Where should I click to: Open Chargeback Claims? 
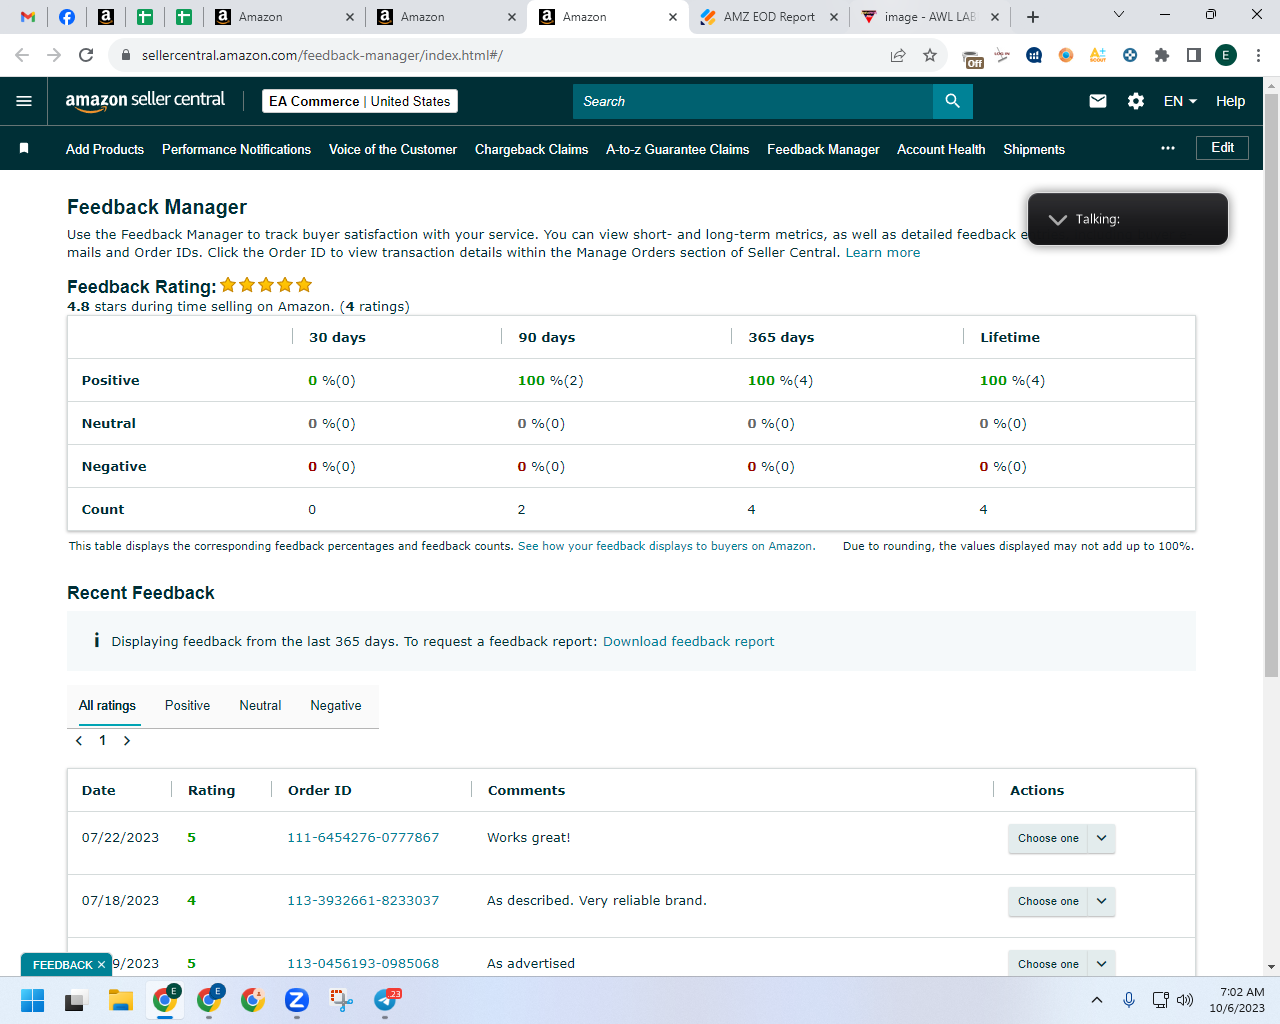pyautogui.click(x=531, y=149)
